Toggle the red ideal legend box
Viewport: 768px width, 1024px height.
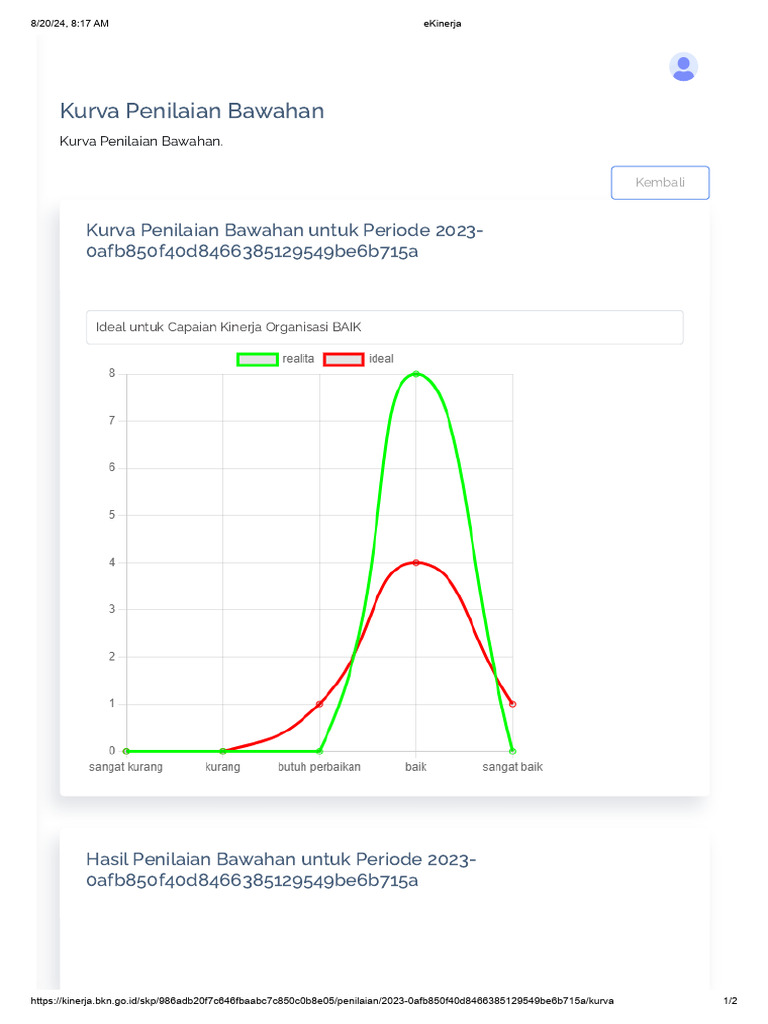pos(343,359)
